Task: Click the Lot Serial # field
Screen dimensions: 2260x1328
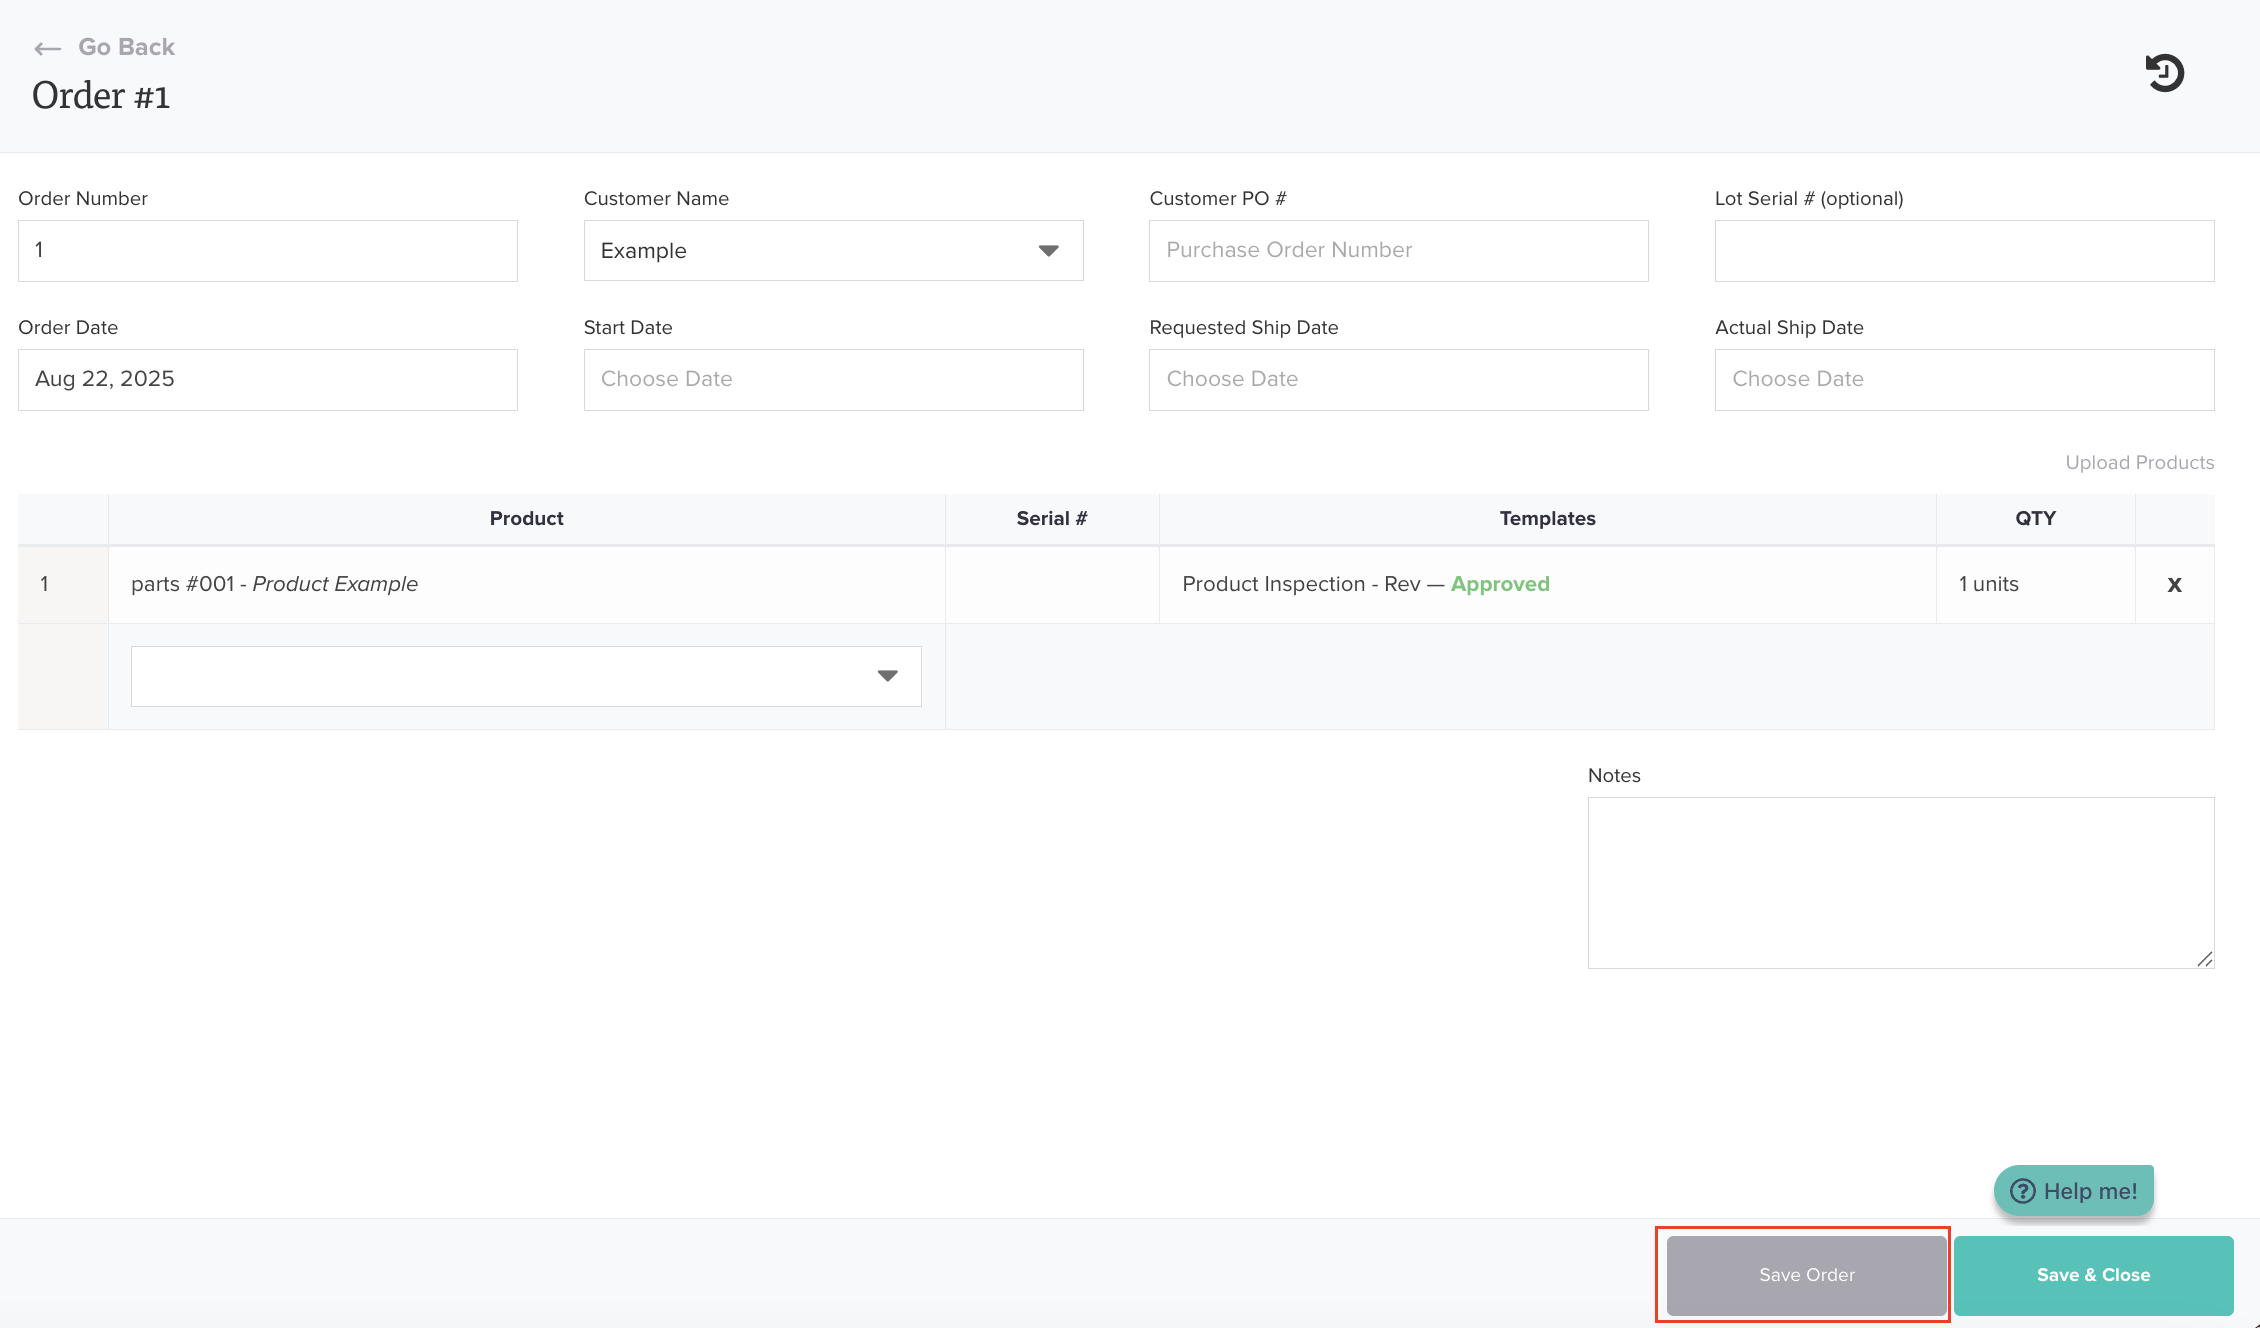Action: tap(1964, 251)
